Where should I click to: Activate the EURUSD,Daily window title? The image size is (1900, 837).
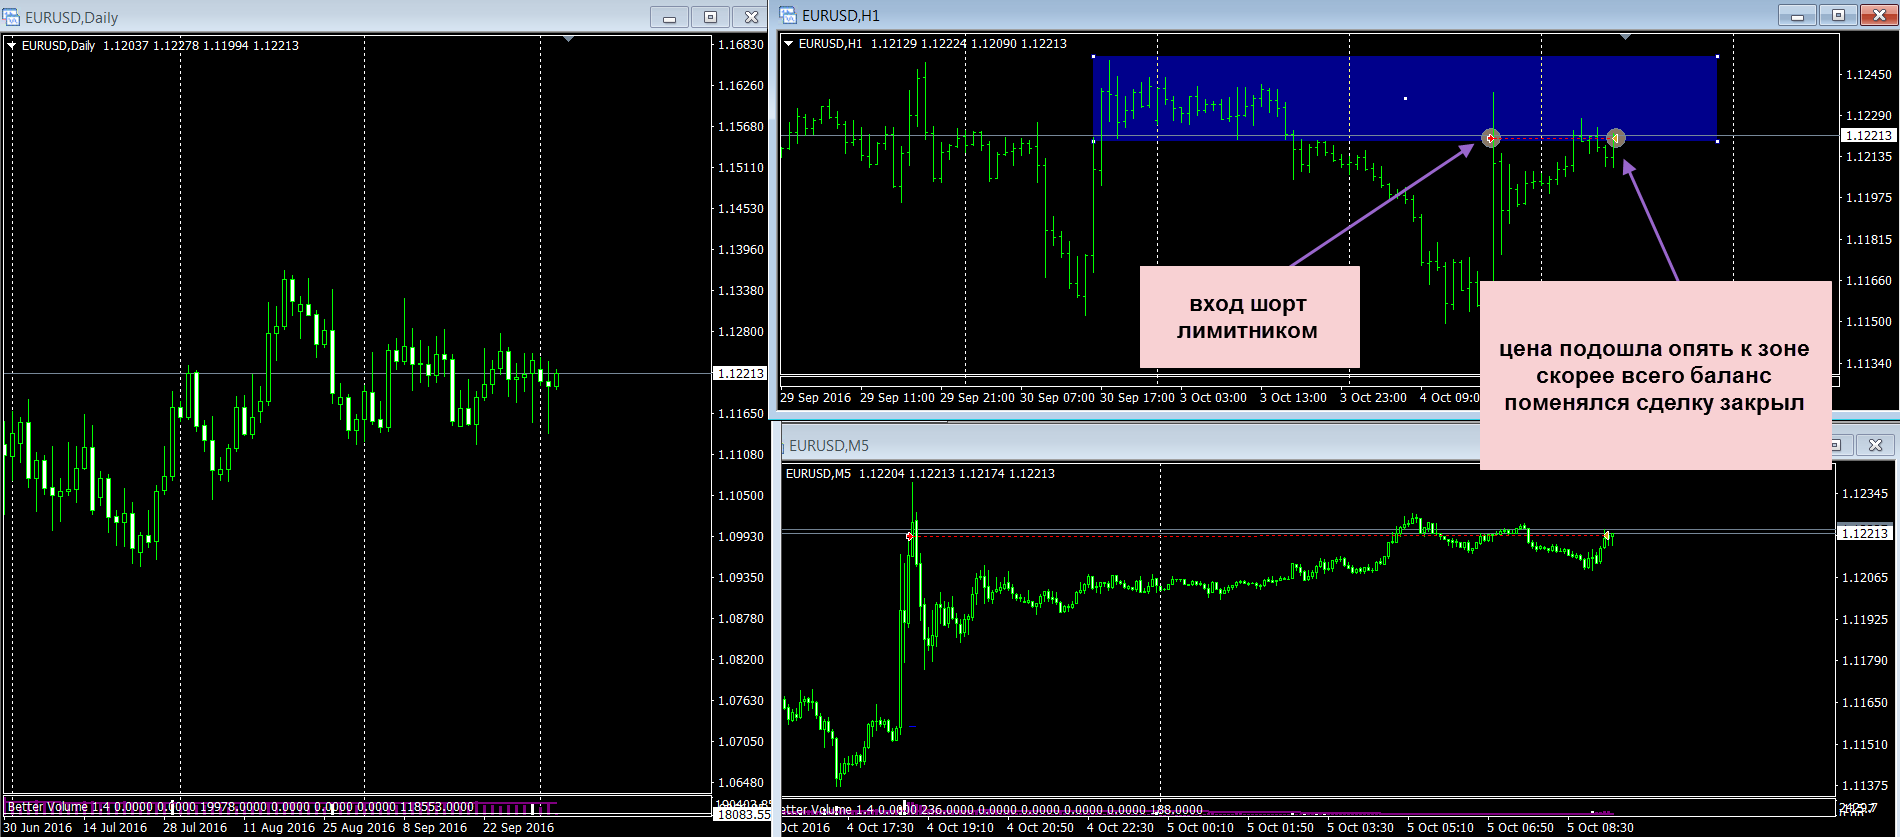pyautogui.click(x=71, y=18)
